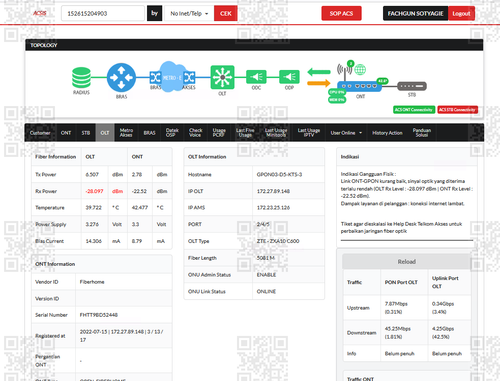The width and height of the screenshot is (500, 381).
Task: Click the blue BRAS router icon
Action: pos(121,78)
